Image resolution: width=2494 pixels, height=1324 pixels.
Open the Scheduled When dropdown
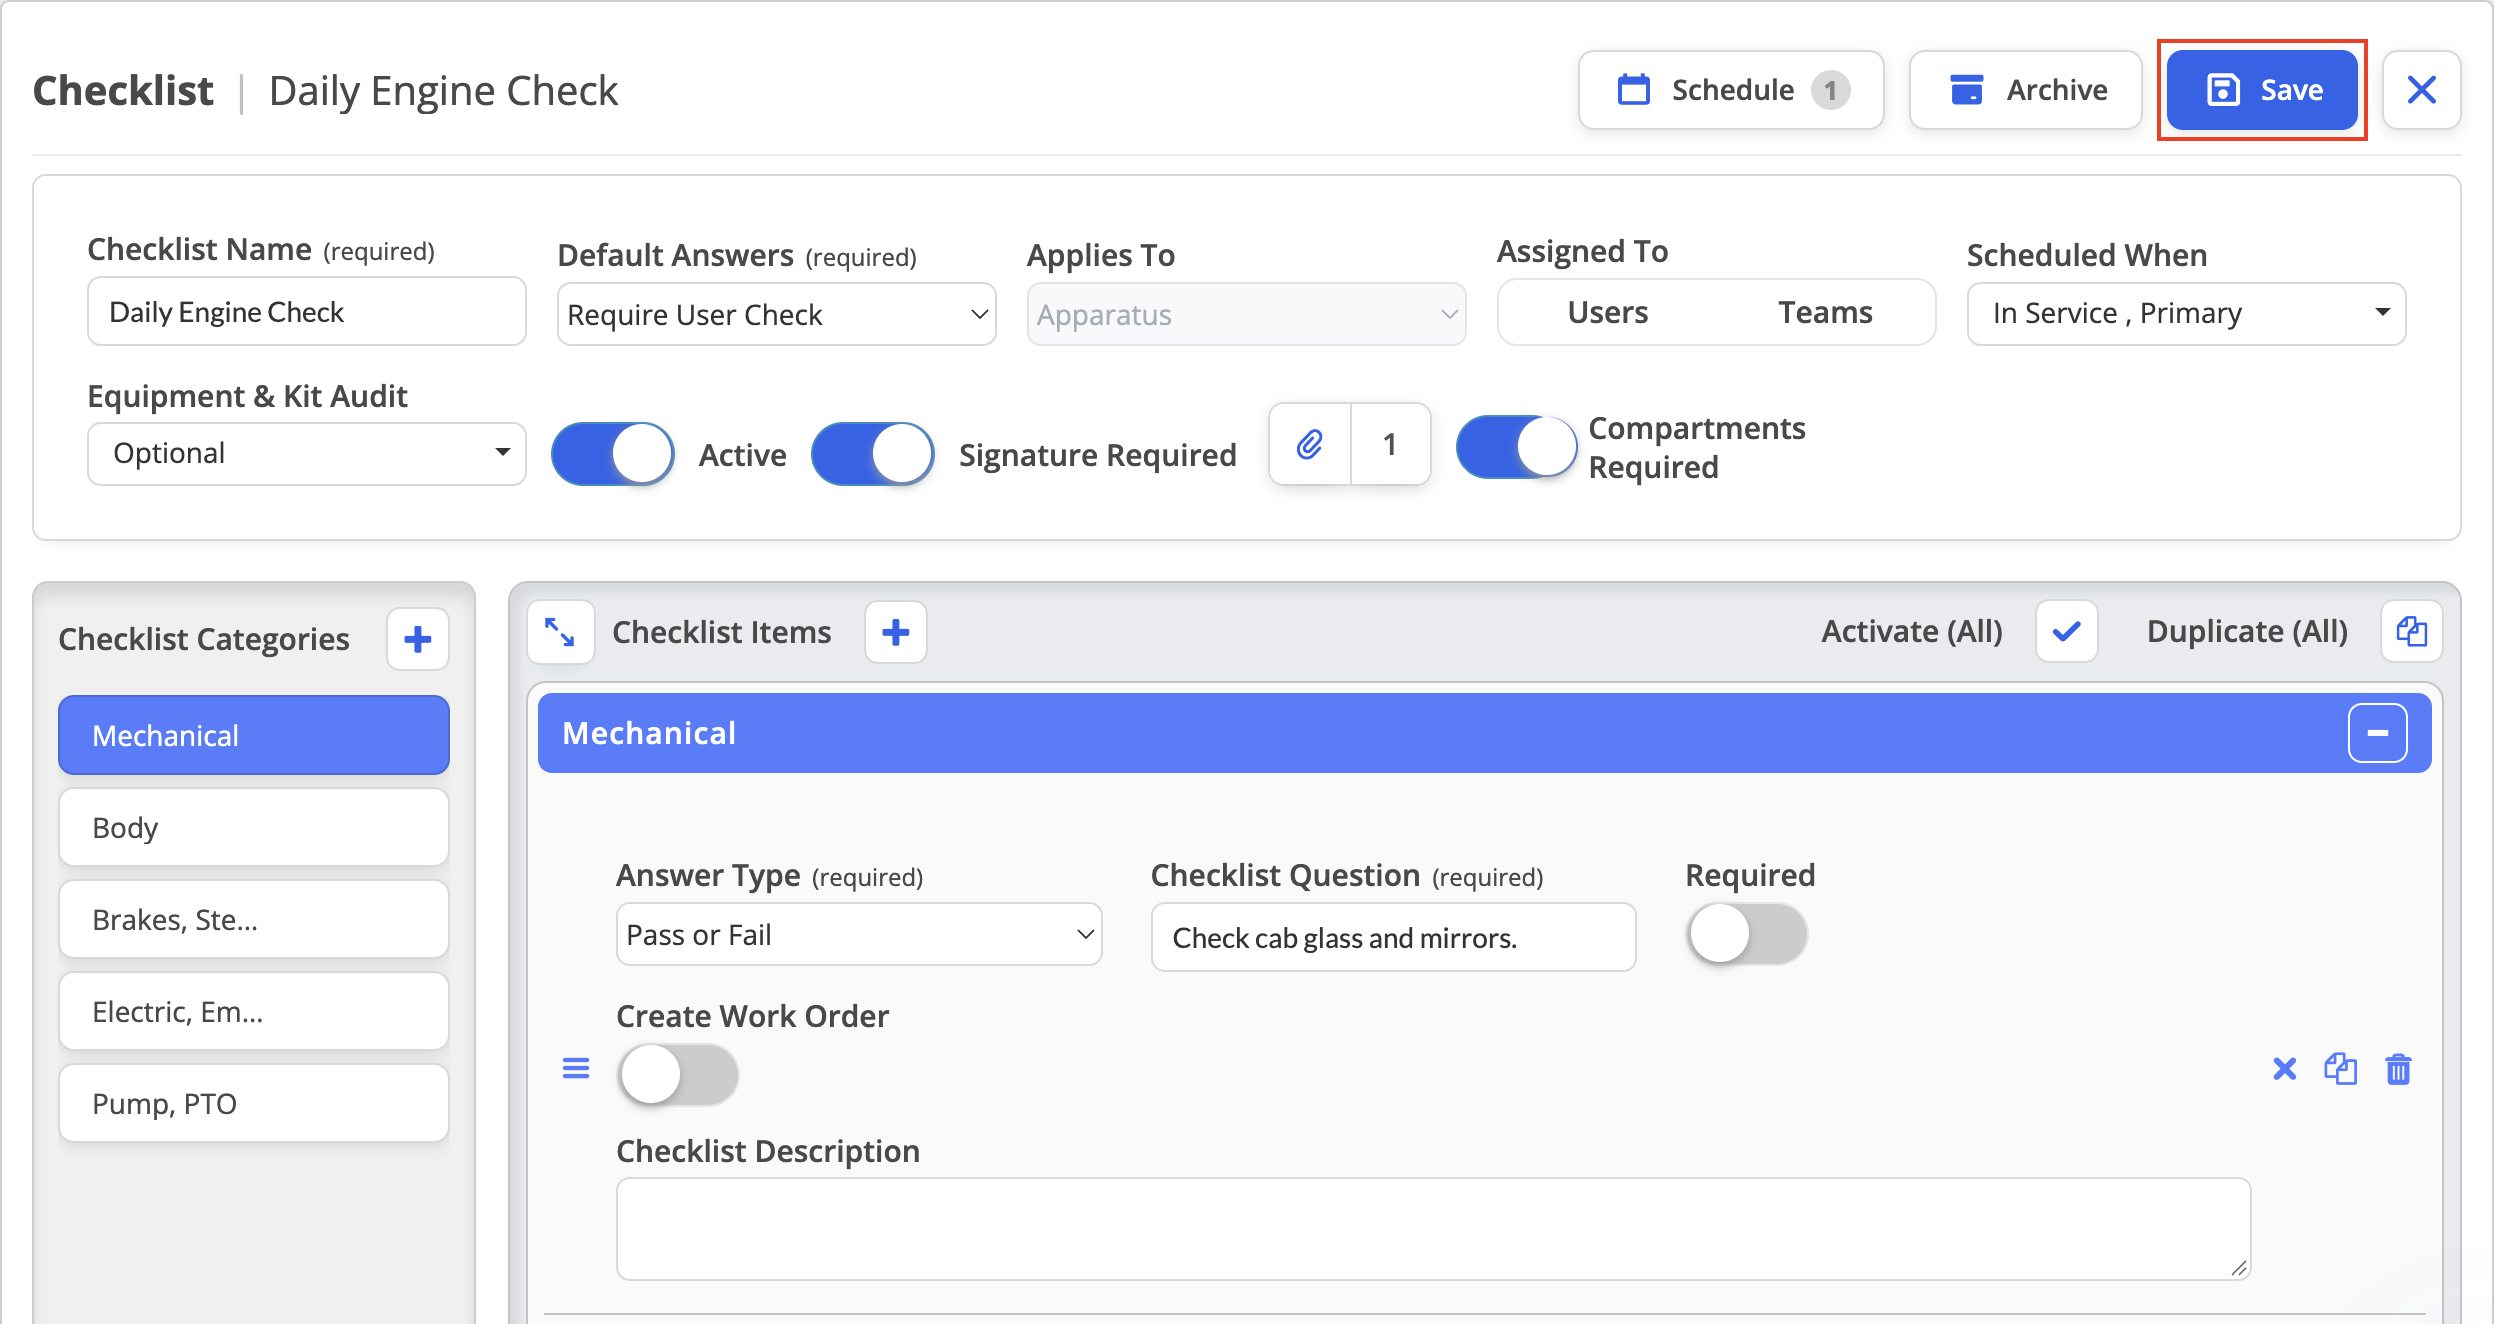2186,314
